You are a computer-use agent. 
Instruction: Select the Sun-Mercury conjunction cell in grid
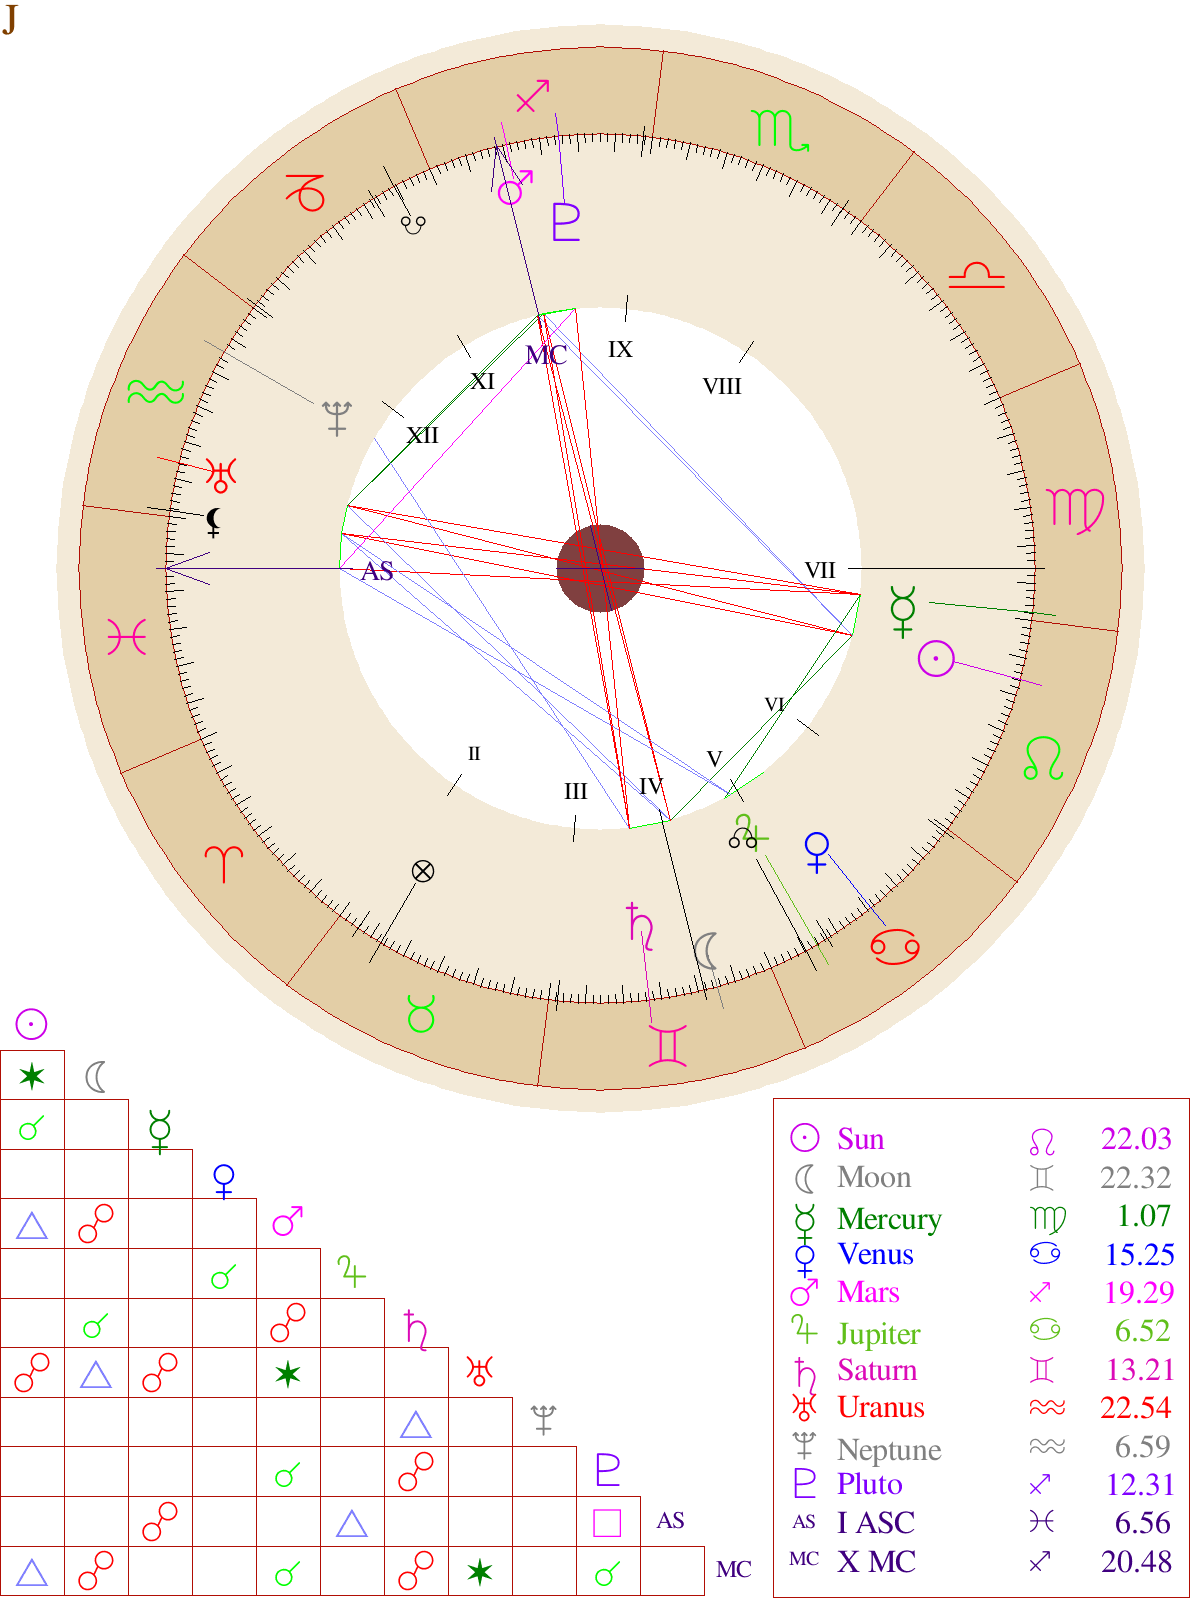click(32, 1126)
